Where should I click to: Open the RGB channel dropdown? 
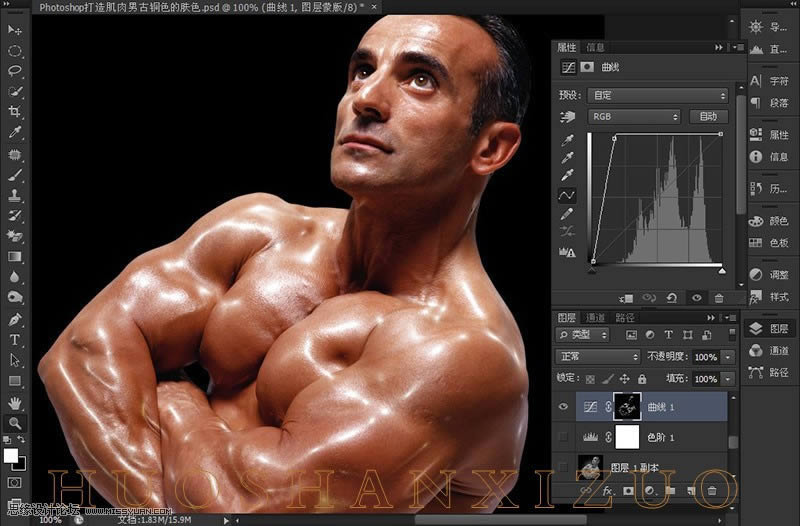click(633, 117)
